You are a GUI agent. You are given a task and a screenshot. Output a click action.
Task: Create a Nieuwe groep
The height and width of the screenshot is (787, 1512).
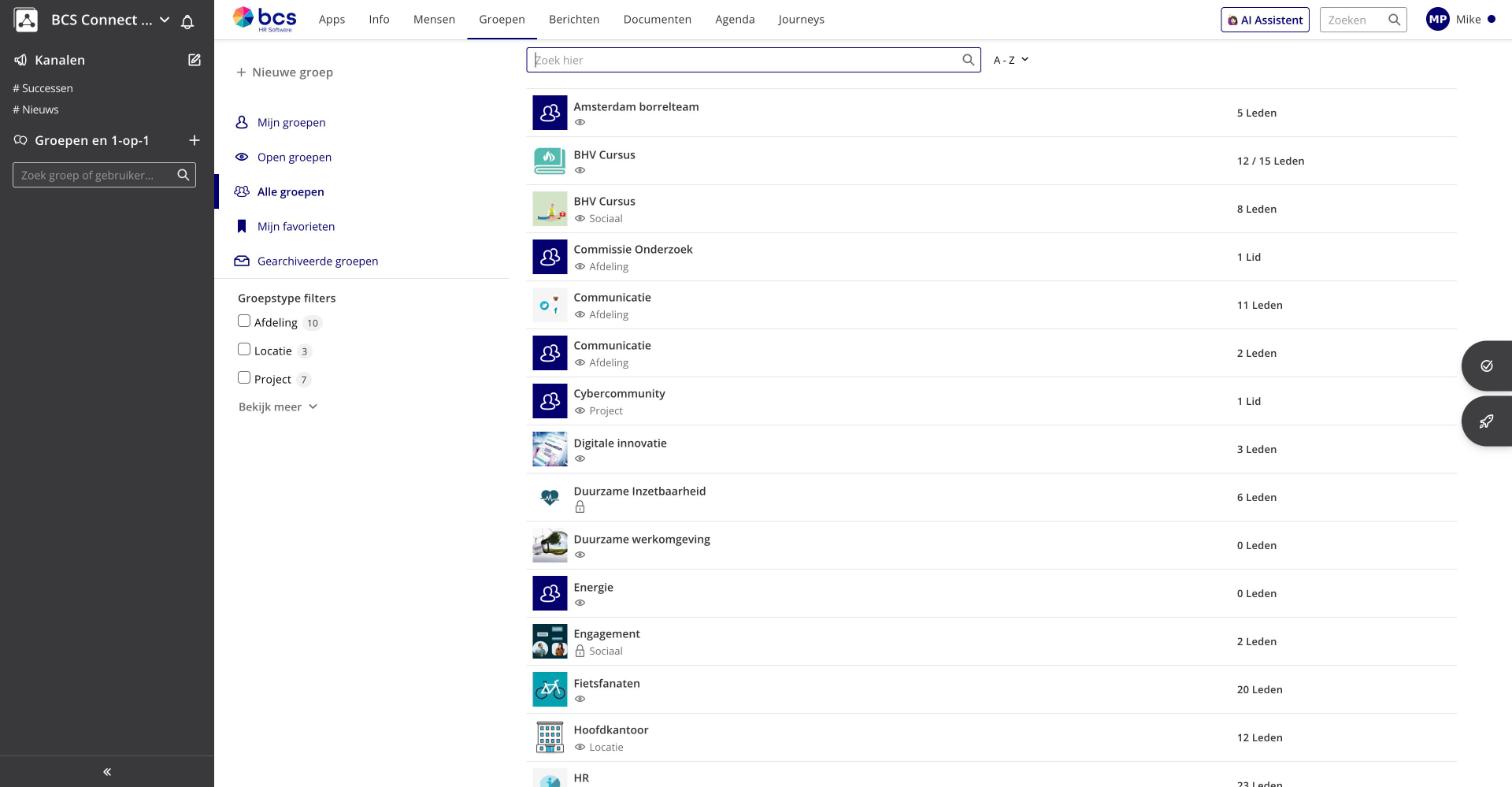285,72
